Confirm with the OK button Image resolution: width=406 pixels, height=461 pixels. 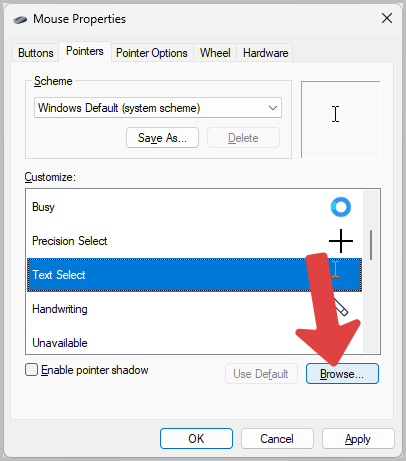click(x=196, y=439)
